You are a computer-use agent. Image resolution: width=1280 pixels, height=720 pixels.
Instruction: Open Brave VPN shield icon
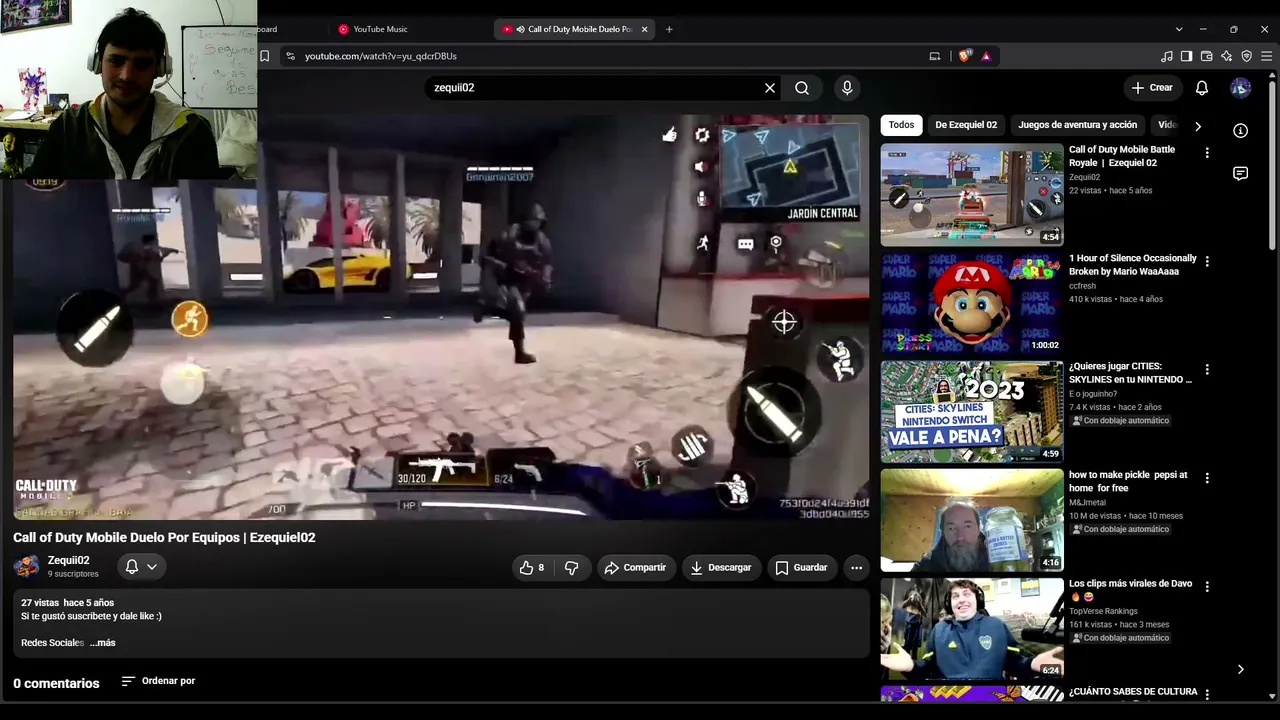(1247, 56)
